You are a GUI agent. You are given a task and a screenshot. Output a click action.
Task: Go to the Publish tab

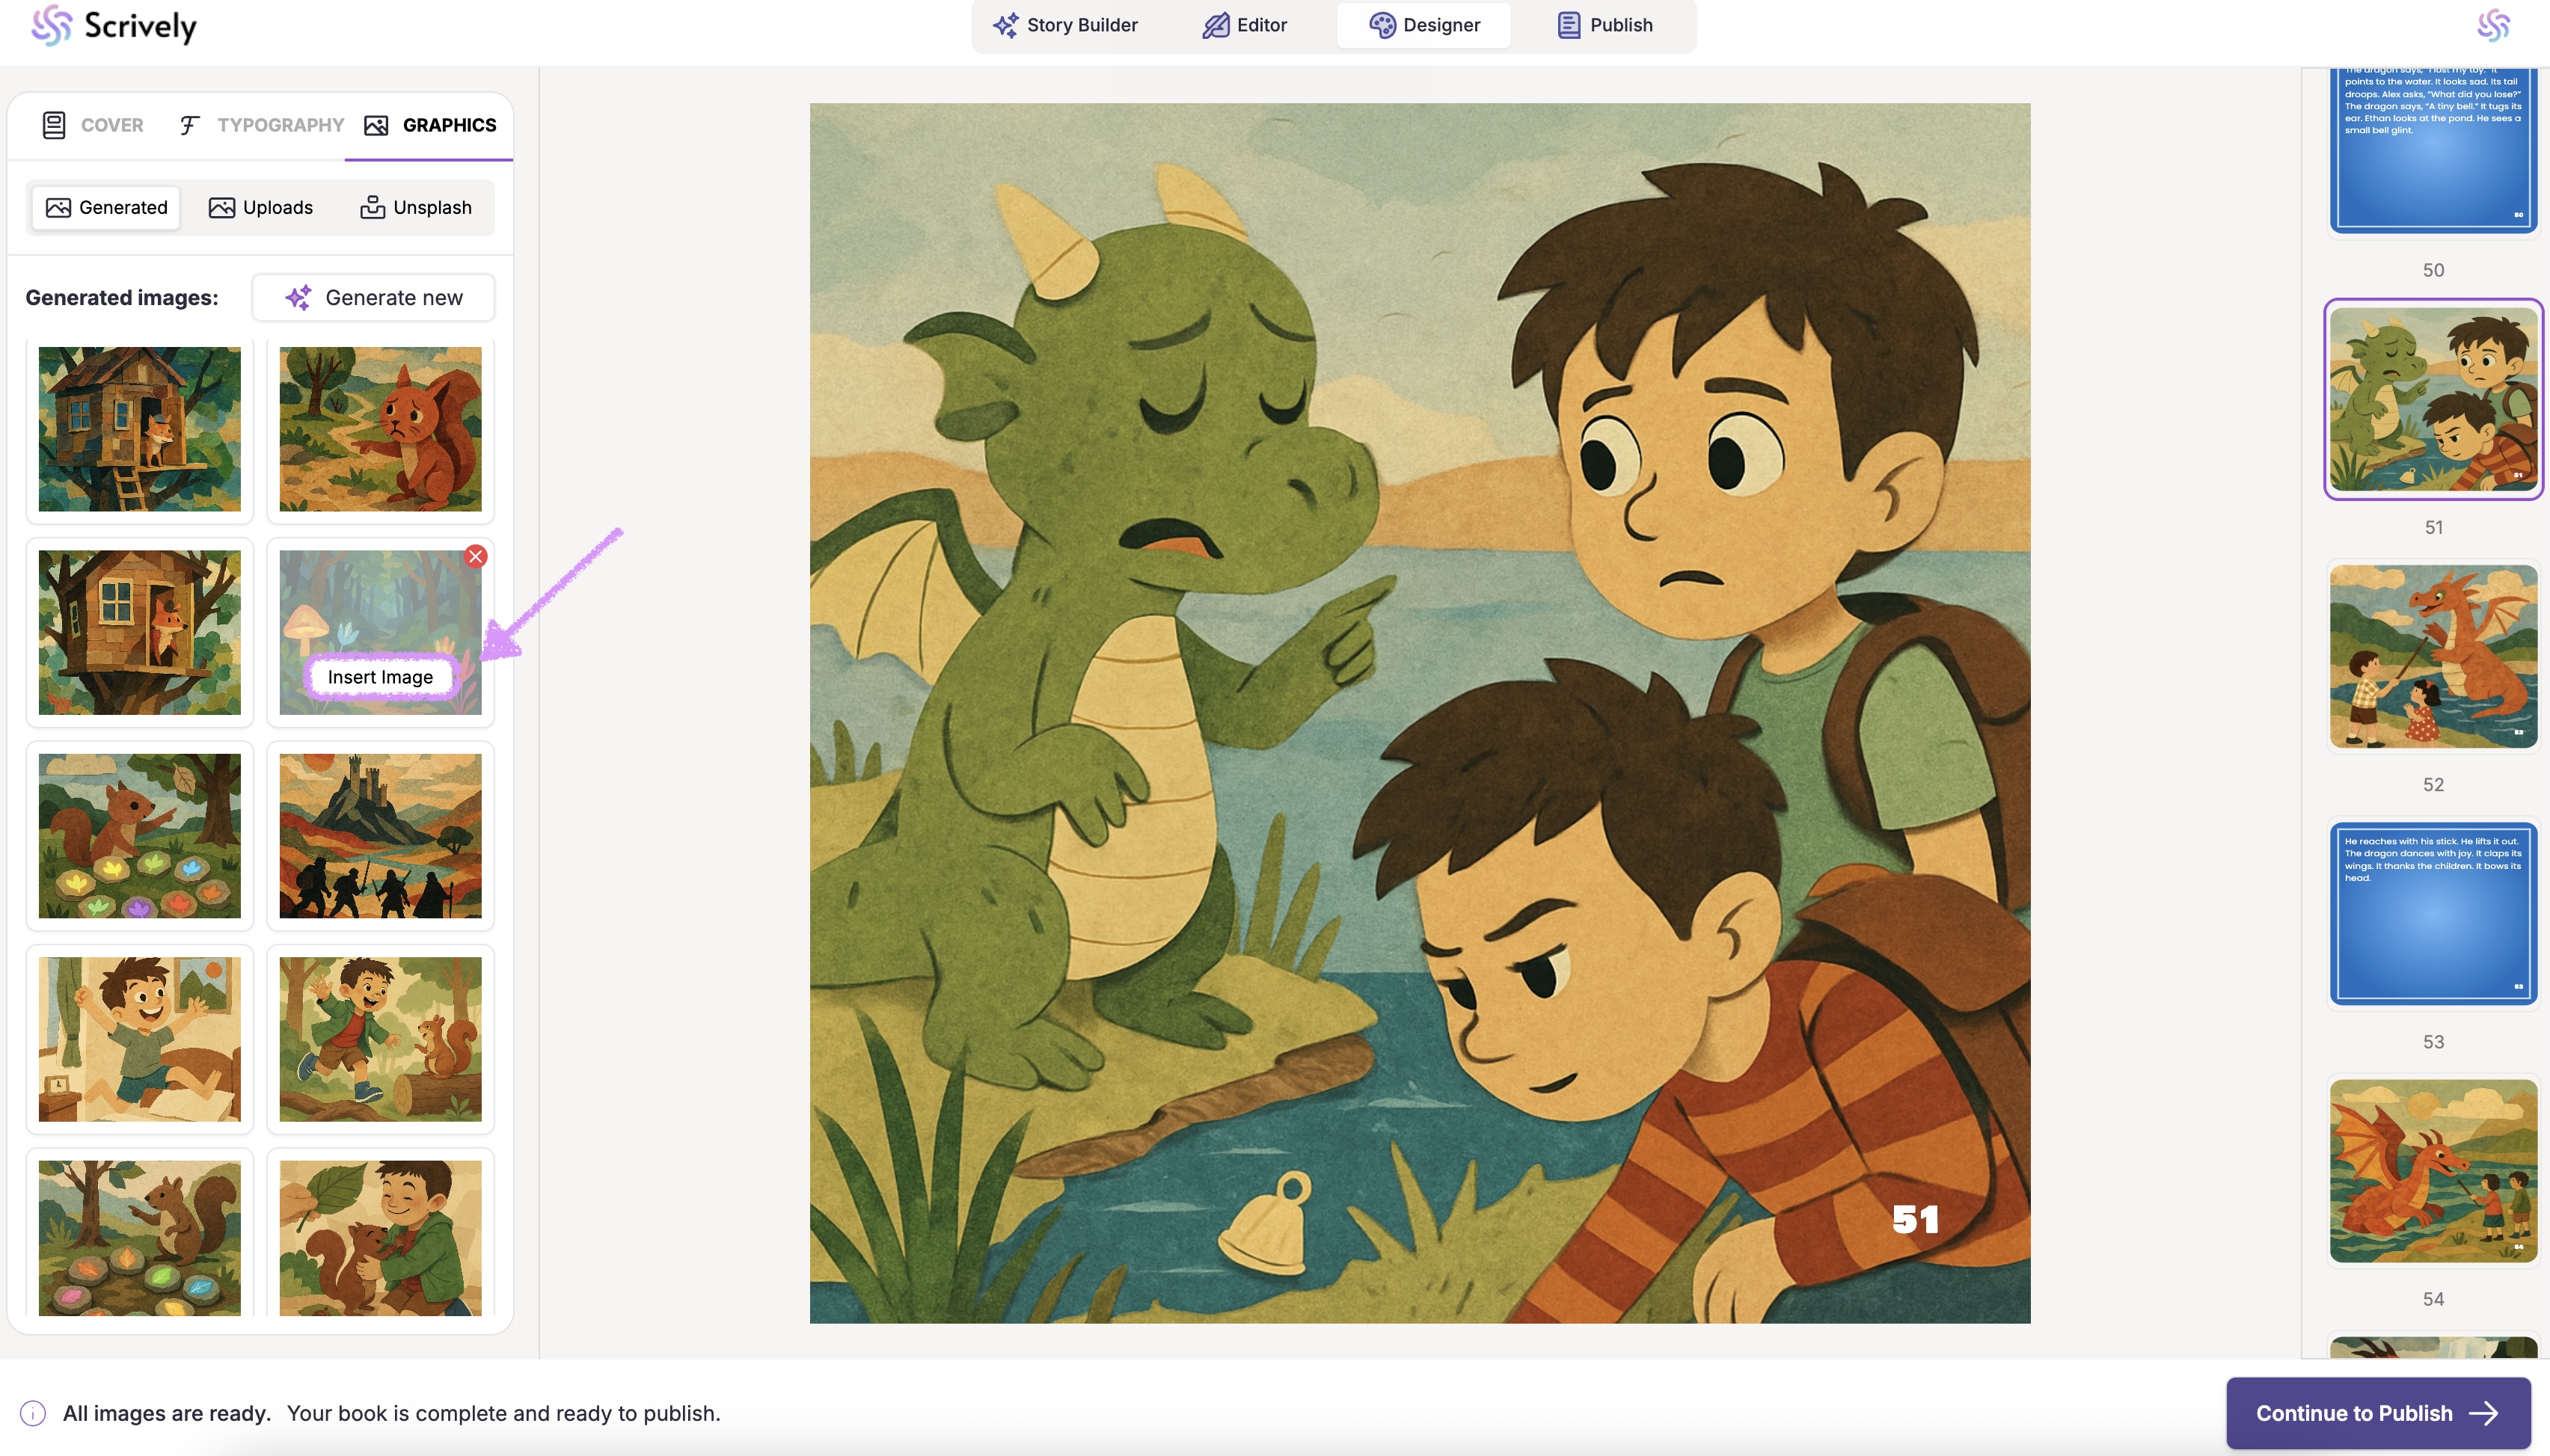pos(1605,25)
